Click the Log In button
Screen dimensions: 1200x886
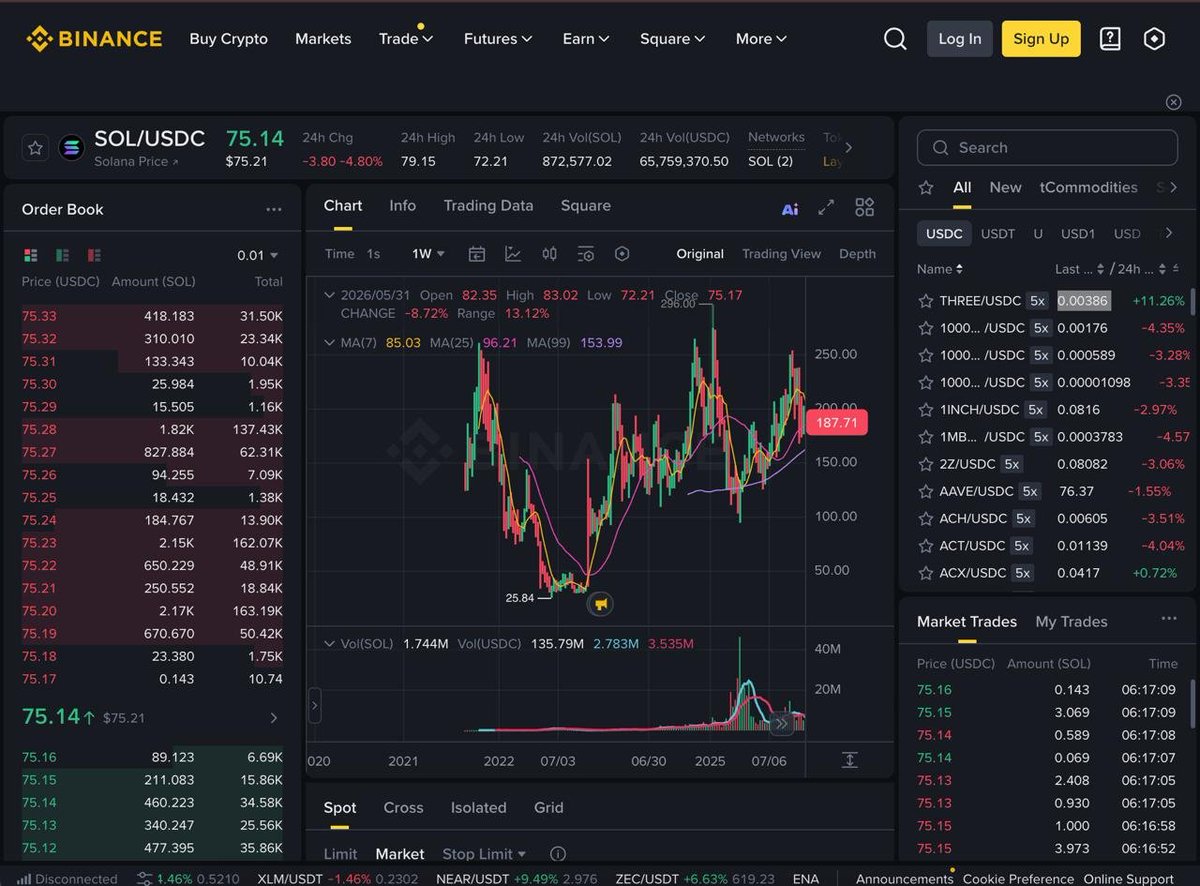coord(960,39)
